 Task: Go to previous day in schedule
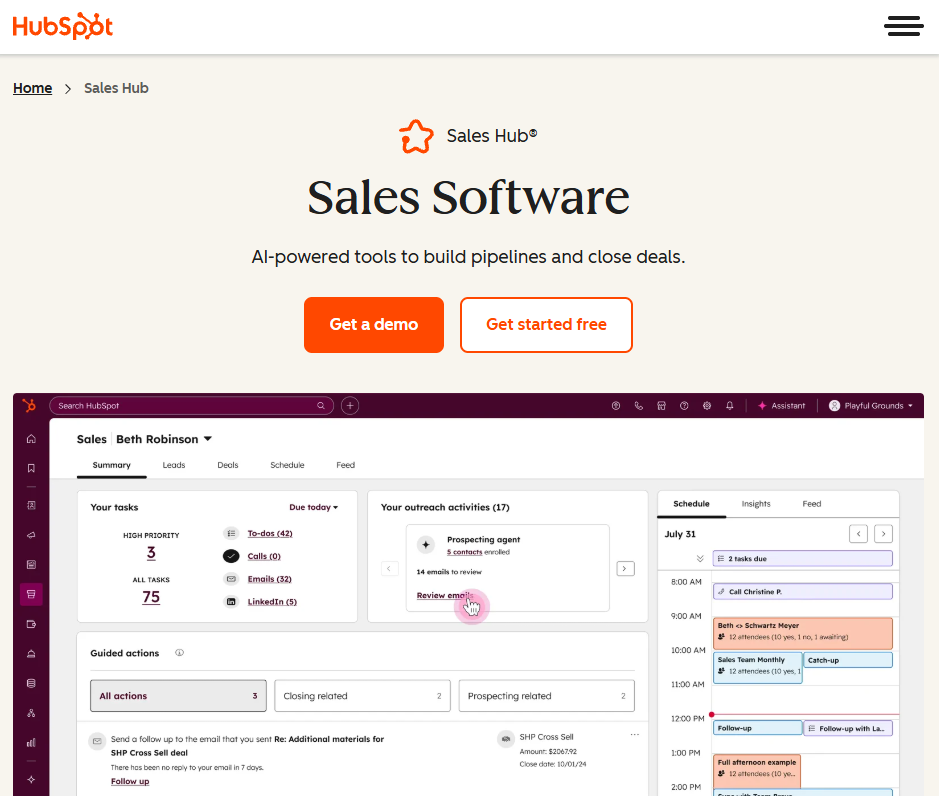858,534
